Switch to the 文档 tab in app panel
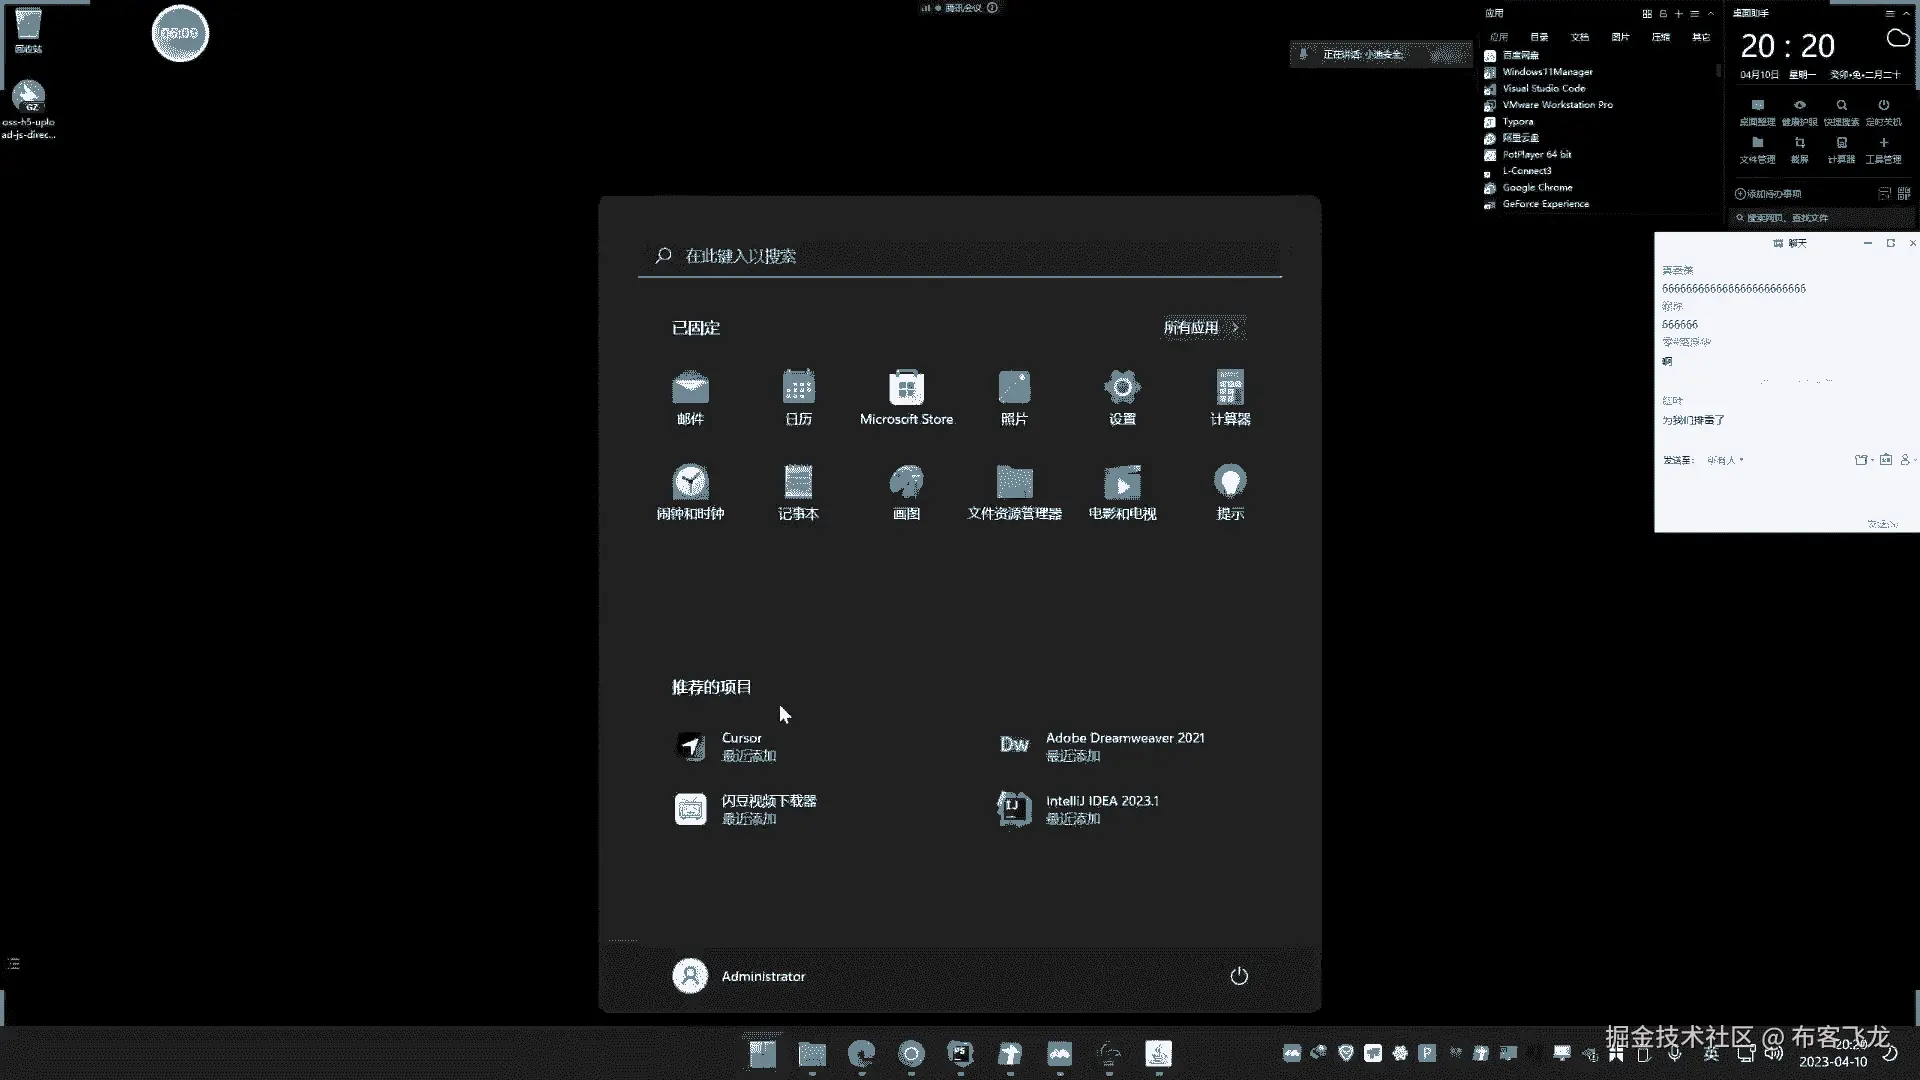Image resolution: width=1920 pixels, height=1080 pixels. (1580, 37)
